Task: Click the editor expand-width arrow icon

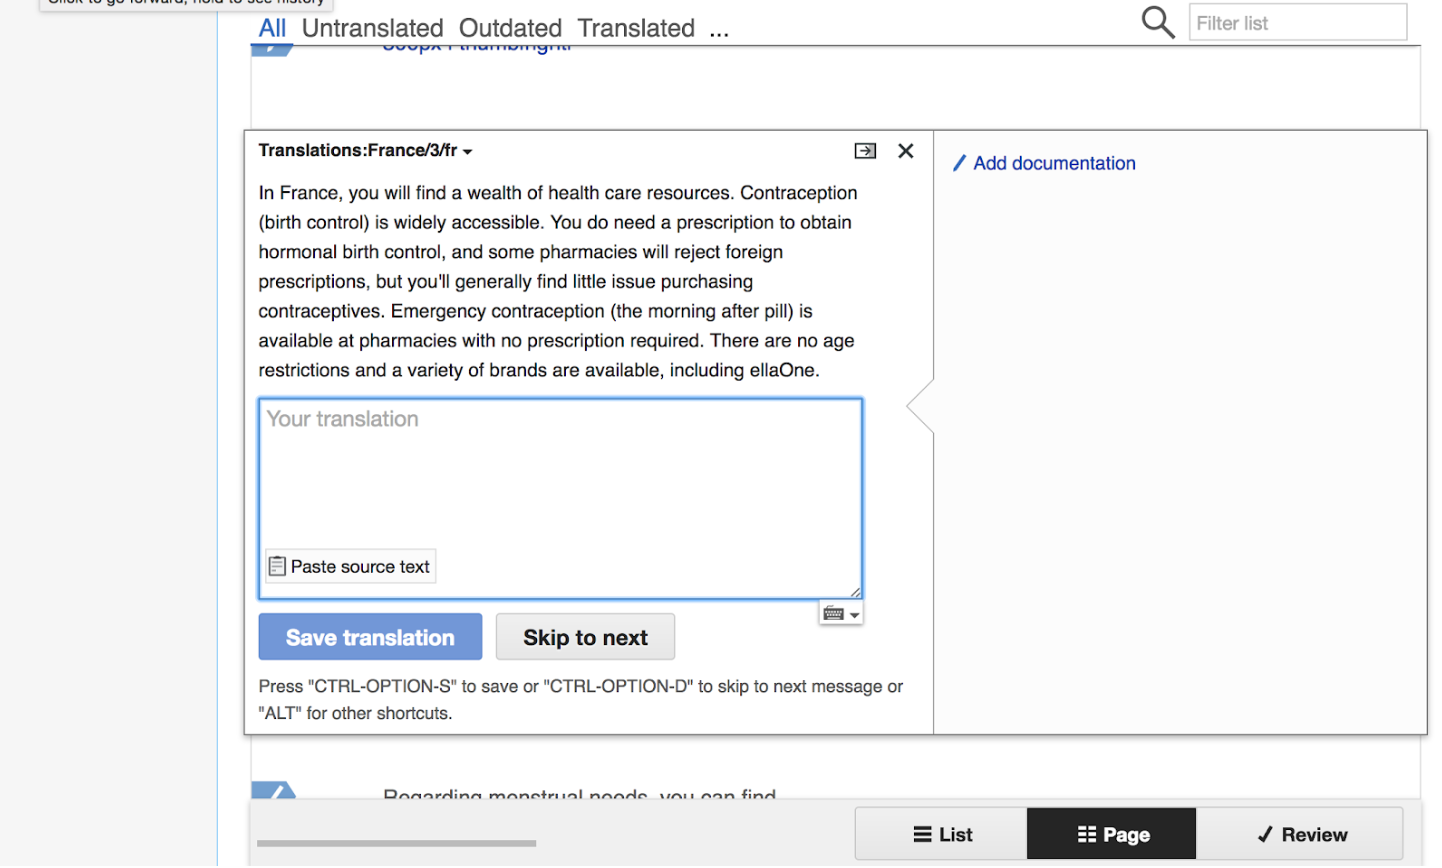Action: pyautogui.click(x=865, y=151)
